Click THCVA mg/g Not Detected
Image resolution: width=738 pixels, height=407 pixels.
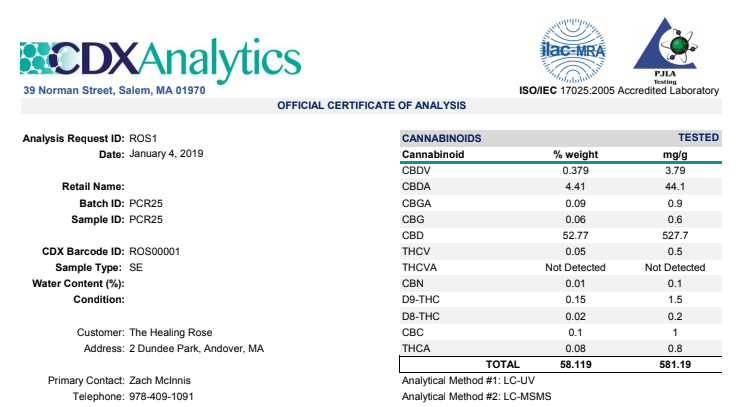pos(675,267)
